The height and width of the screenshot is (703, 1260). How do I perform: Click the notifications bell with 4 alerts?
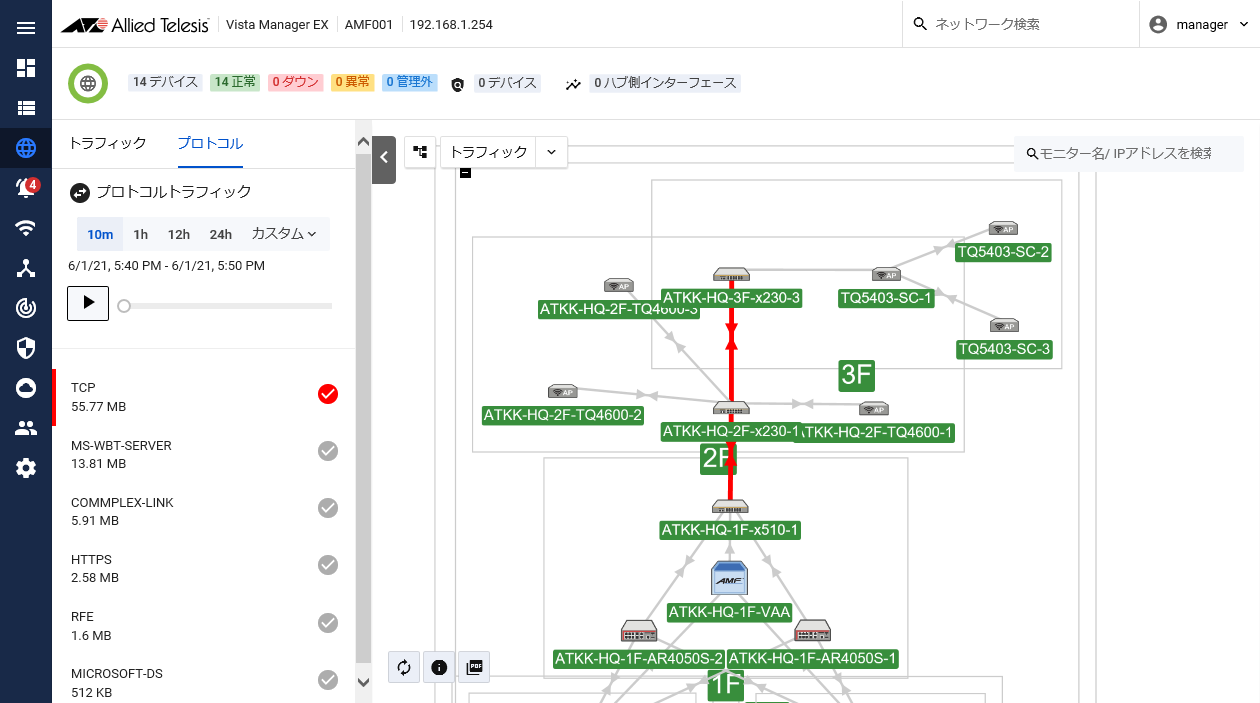pyautogui.click(x=26, y=188)
